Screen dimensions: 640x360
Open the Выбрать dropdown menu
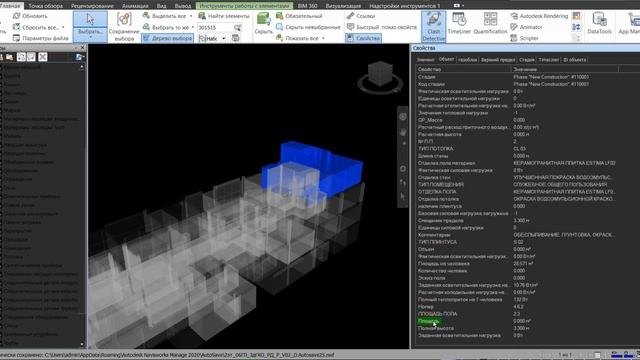pos(90,34)
